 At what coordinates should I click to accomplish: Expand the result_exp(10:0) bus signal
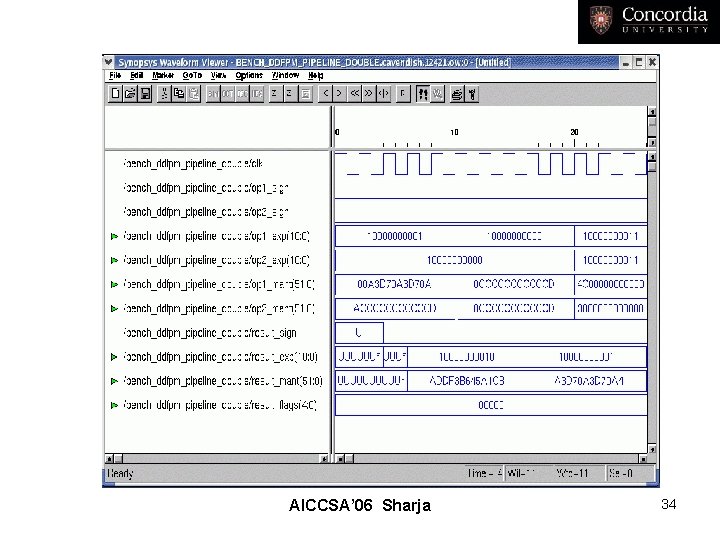tap(114, 357)
